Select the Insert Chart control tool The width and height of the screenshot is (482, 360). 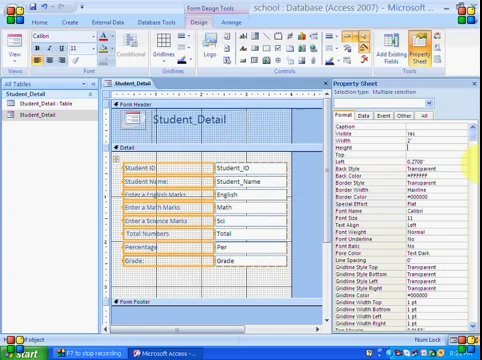(302, 36)
